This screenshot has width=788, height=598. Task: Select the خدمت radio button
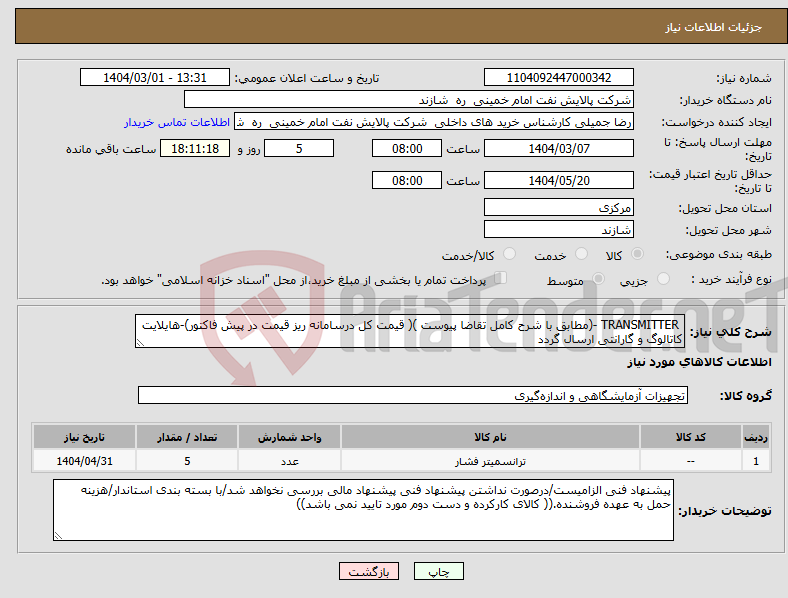(x=581, y=254)
